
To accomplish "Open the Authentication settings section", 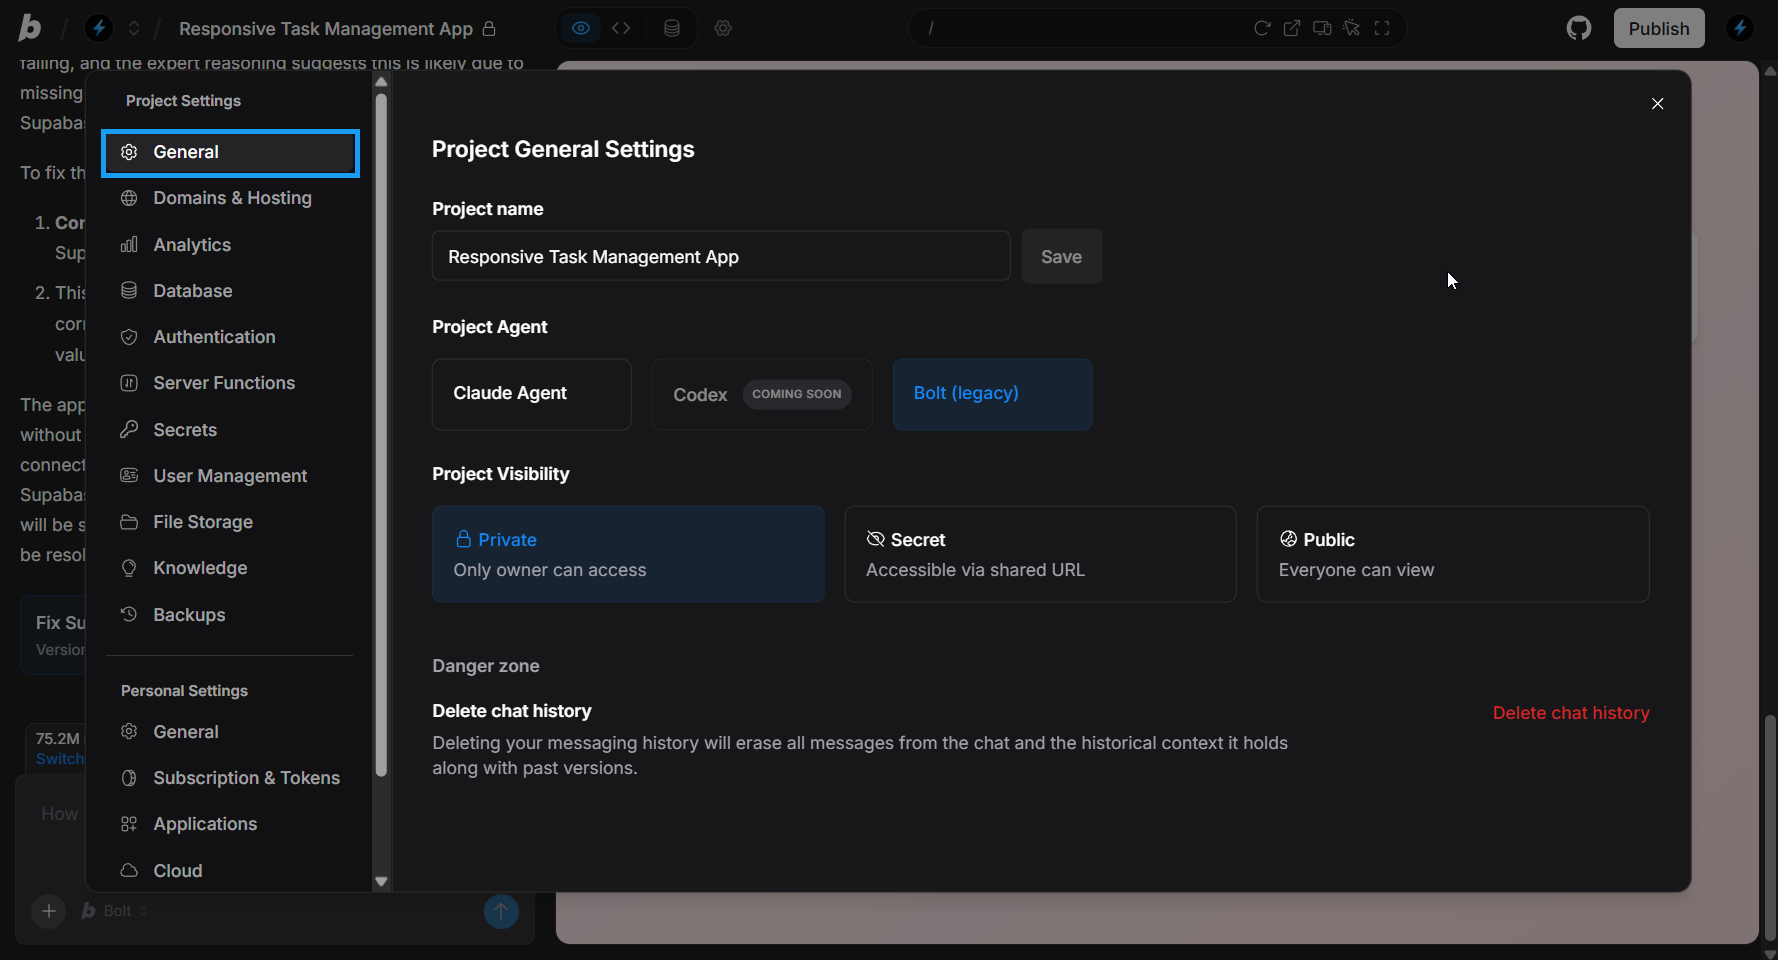I will [x=230, y=337].
